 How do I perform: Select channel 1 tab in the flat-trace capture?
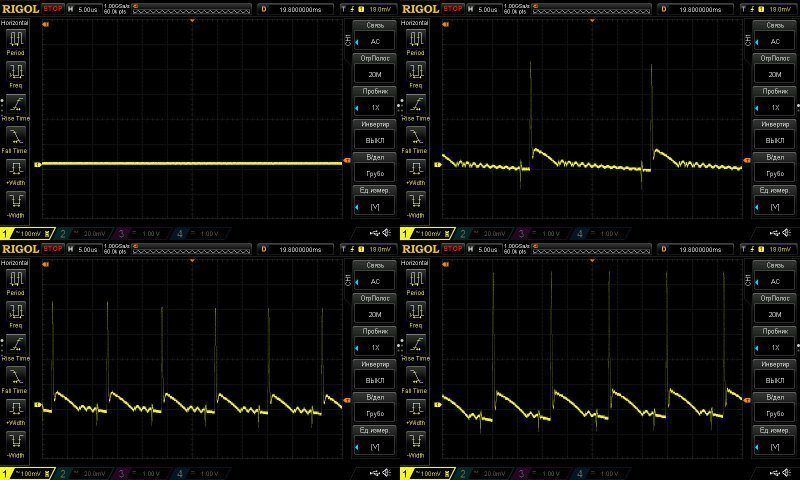(27, 234)
